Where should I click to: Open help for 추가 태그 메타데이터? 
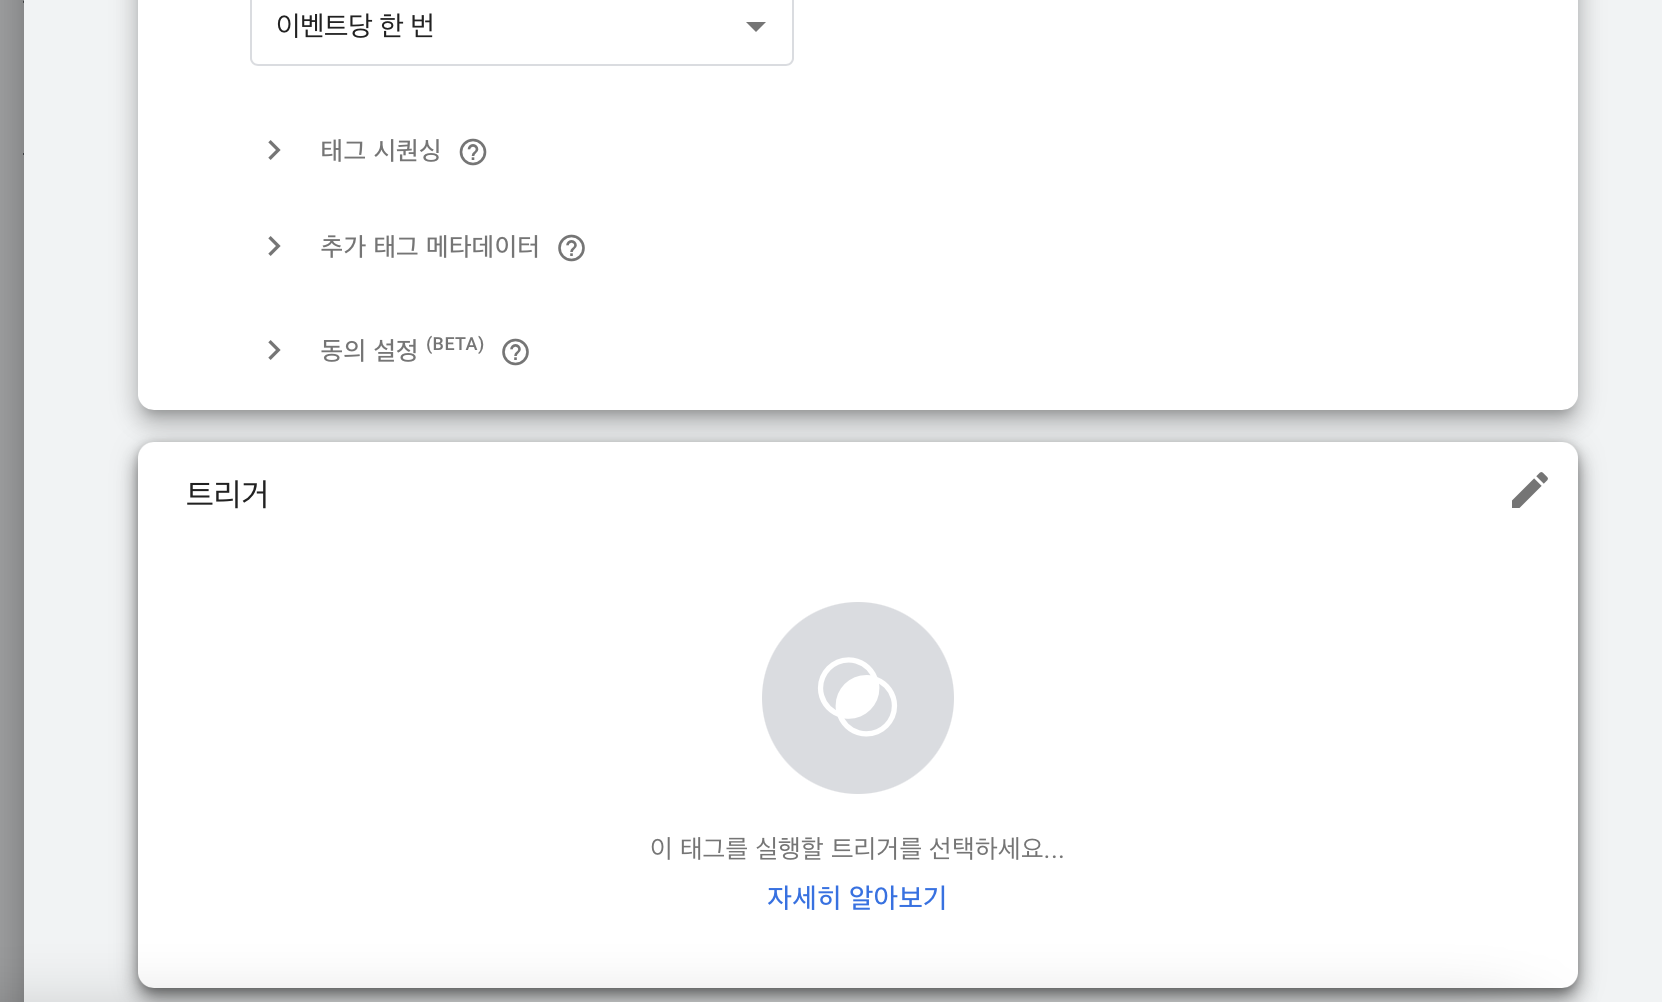pyautogui.click(x=572, y=247)
